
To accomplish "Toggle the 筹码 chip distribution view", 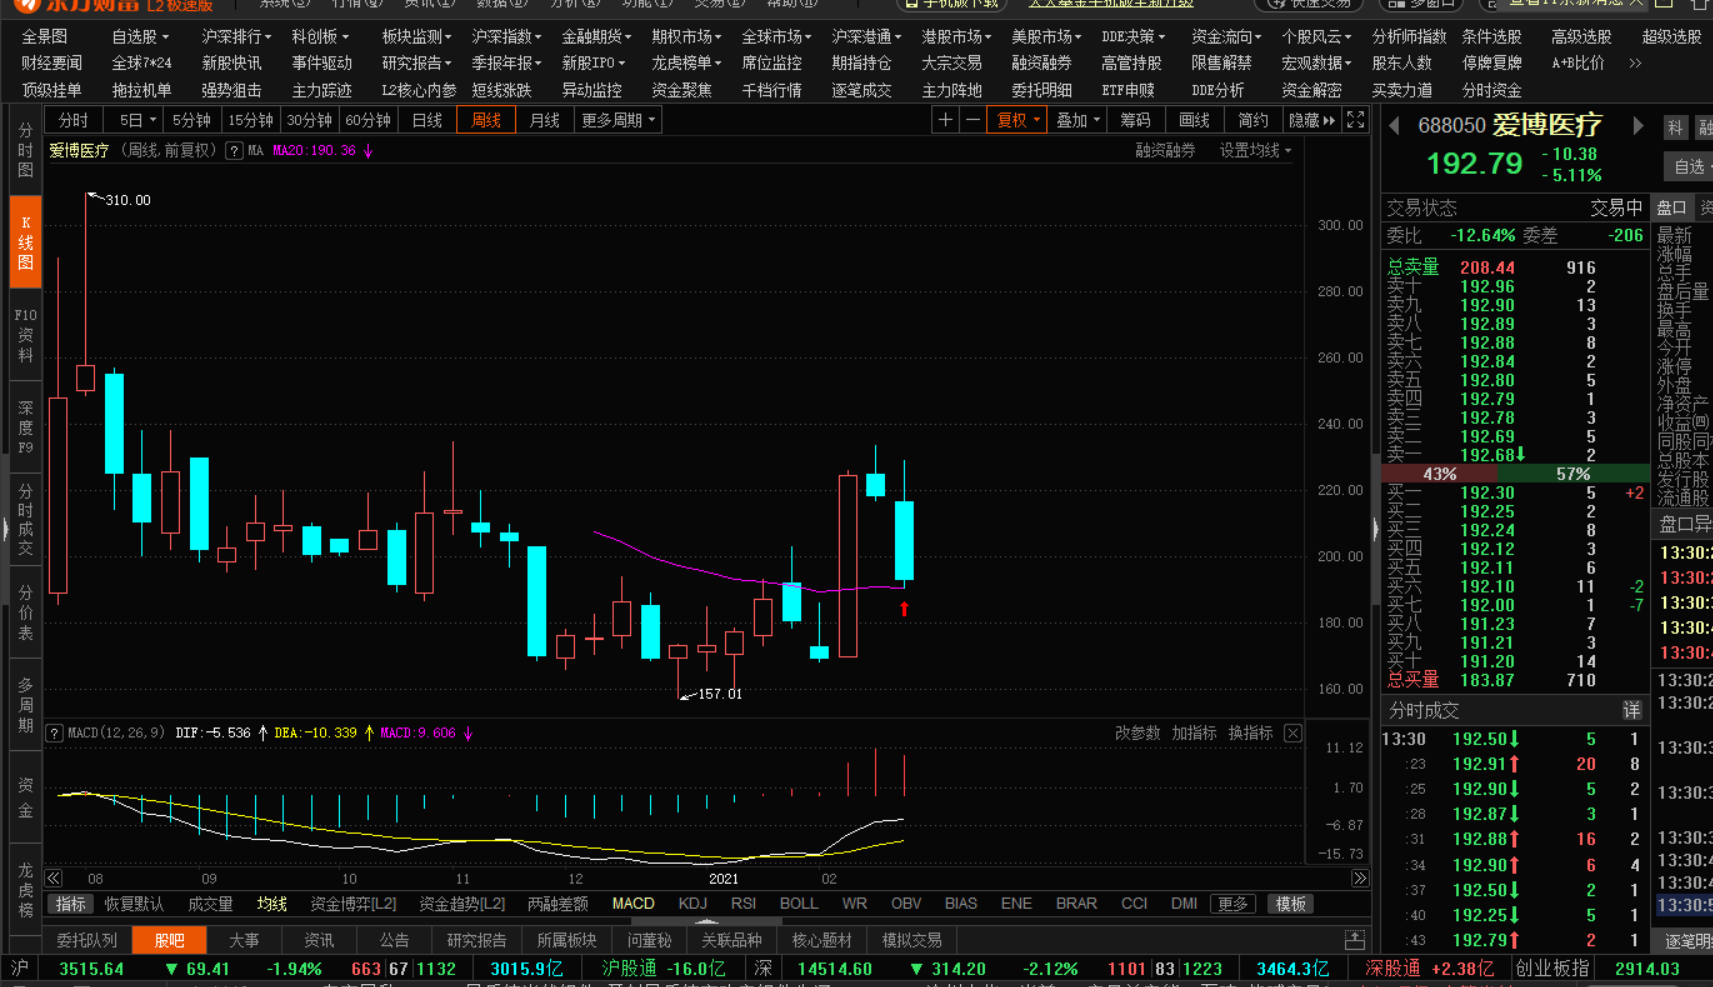I will pyautogui.click(x=1135, y=120).
